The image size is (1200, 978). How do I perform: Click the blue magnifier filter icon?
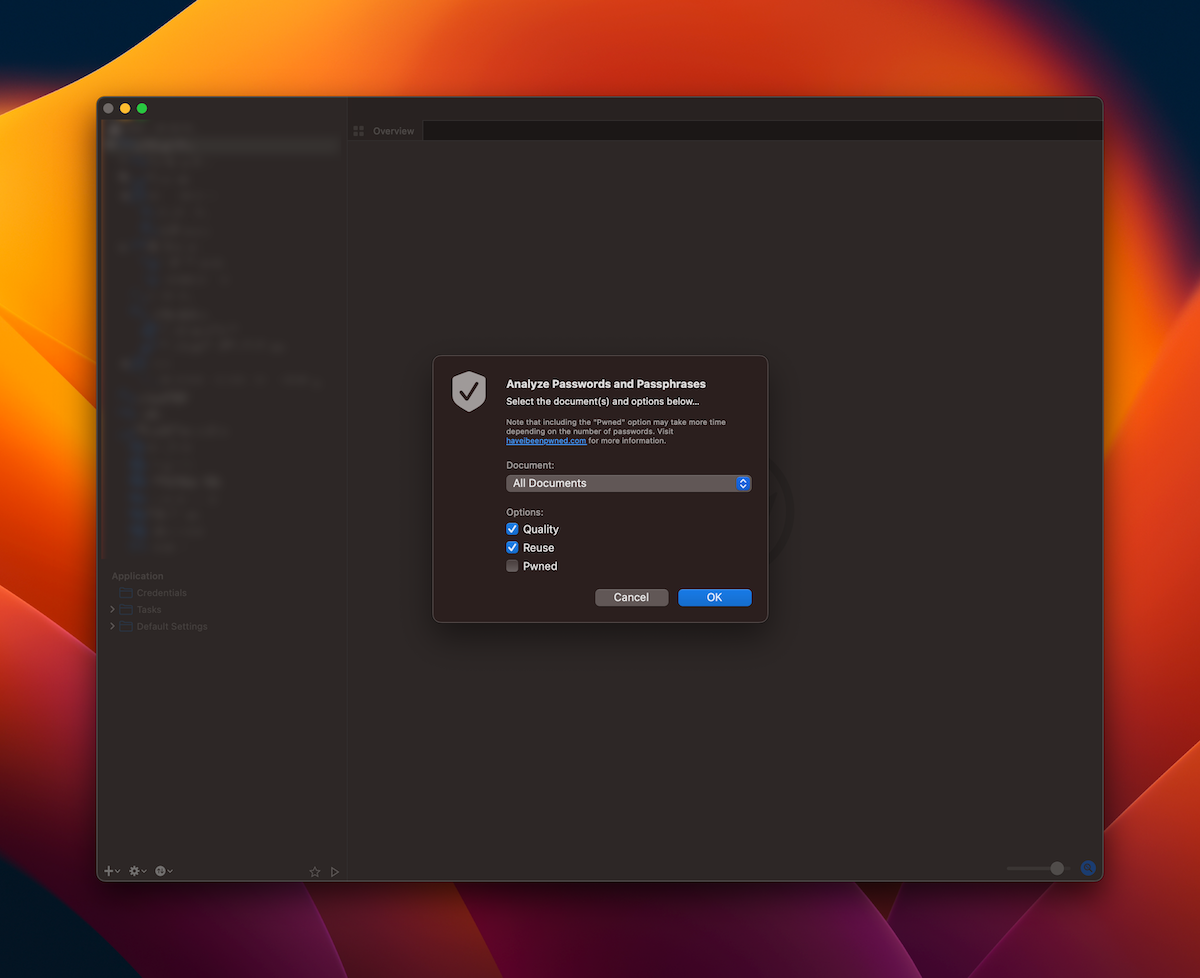[x=1088, y=868]
